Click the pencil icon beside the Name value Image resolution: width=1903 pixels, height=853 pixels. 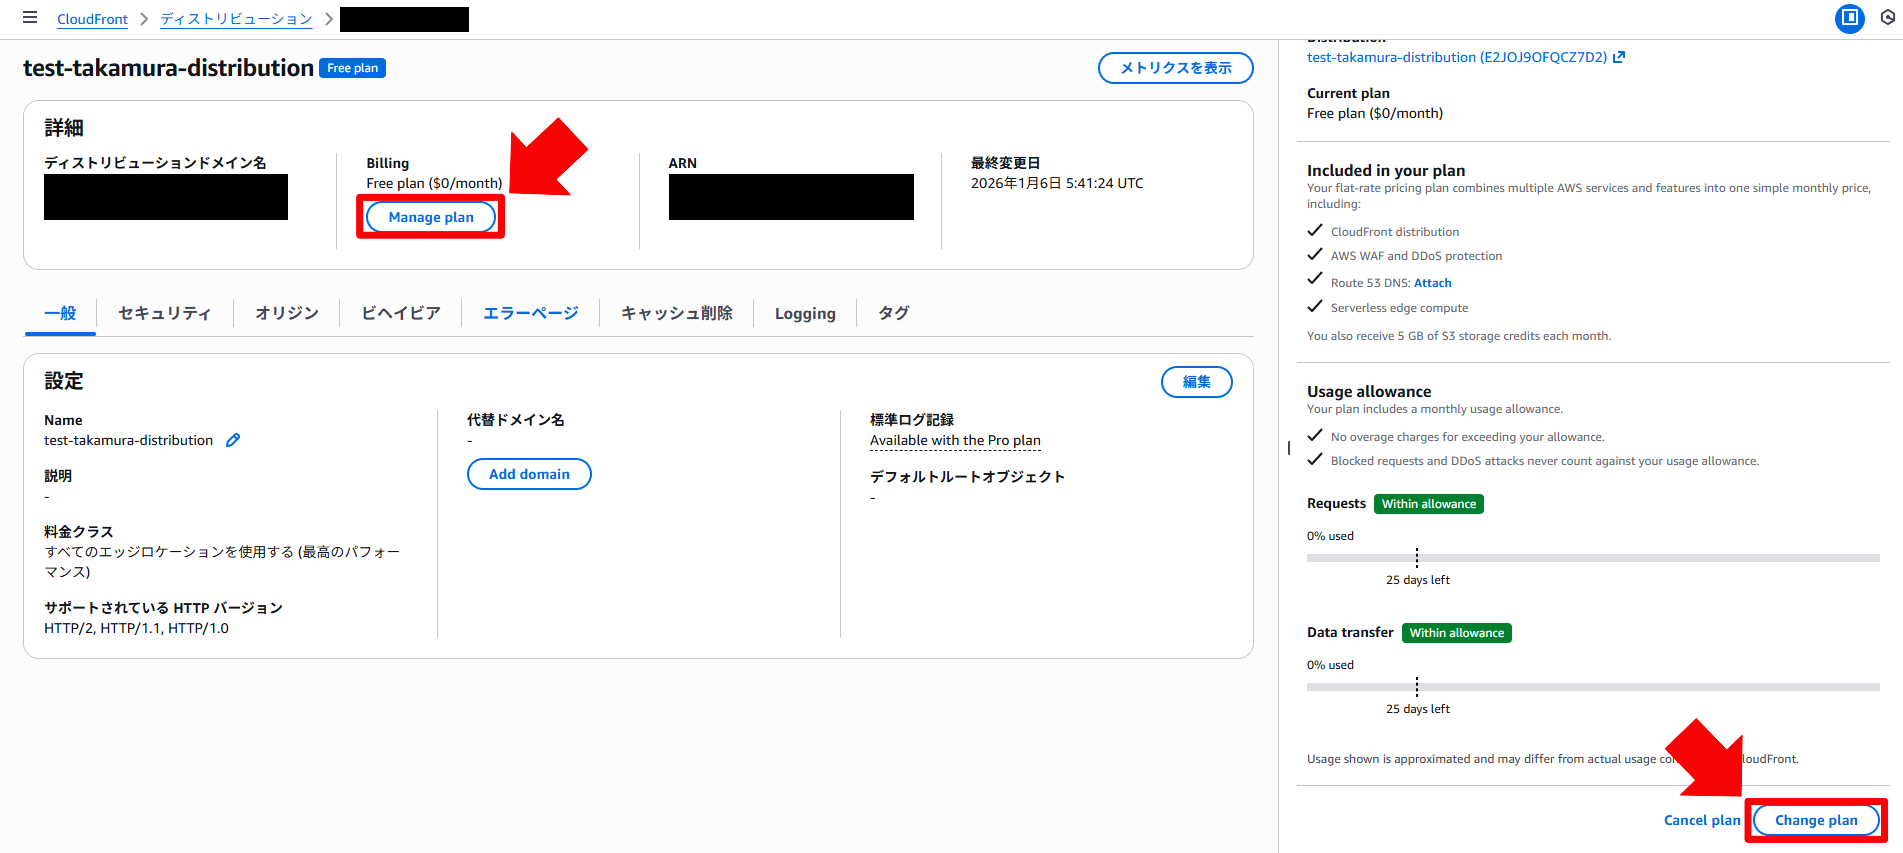coord(233,440)
